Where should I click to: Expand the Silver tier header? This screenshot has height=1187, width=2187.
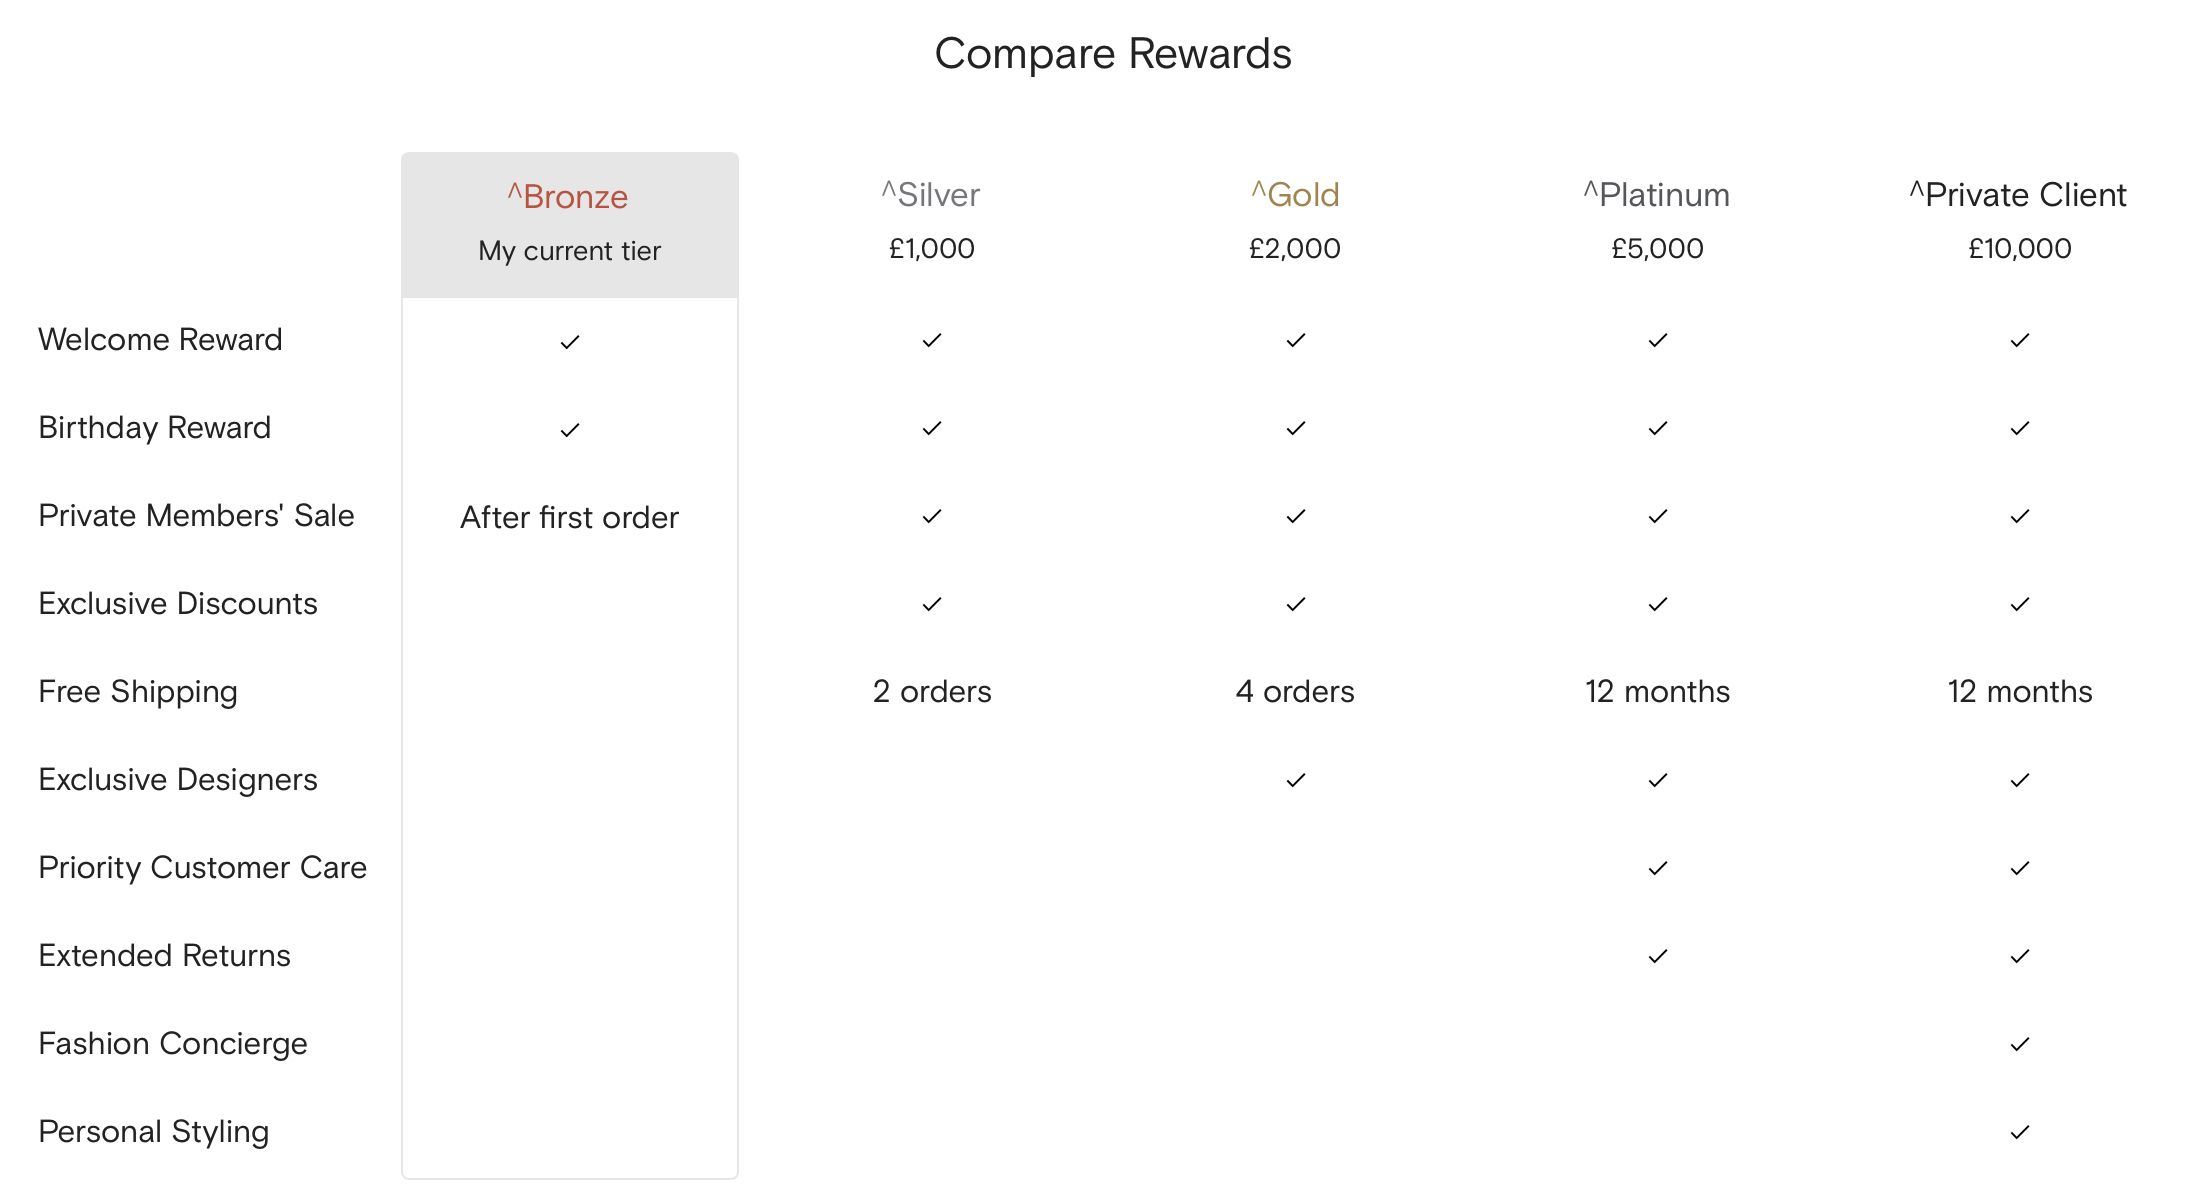931,194
